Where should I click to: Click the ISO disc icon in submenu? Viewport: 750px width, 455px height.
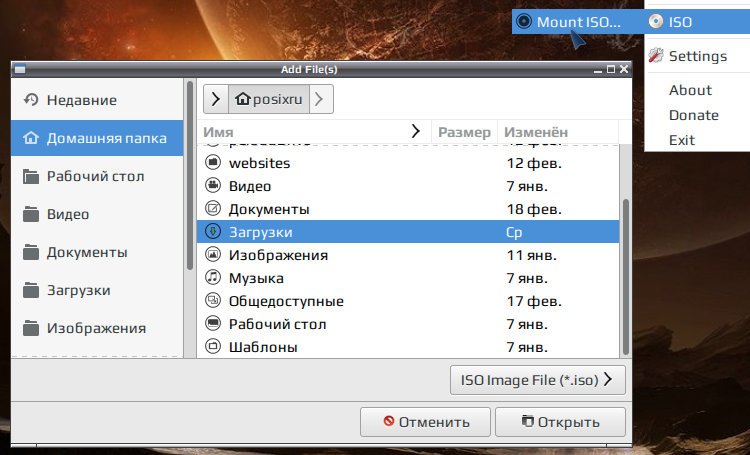656,22
